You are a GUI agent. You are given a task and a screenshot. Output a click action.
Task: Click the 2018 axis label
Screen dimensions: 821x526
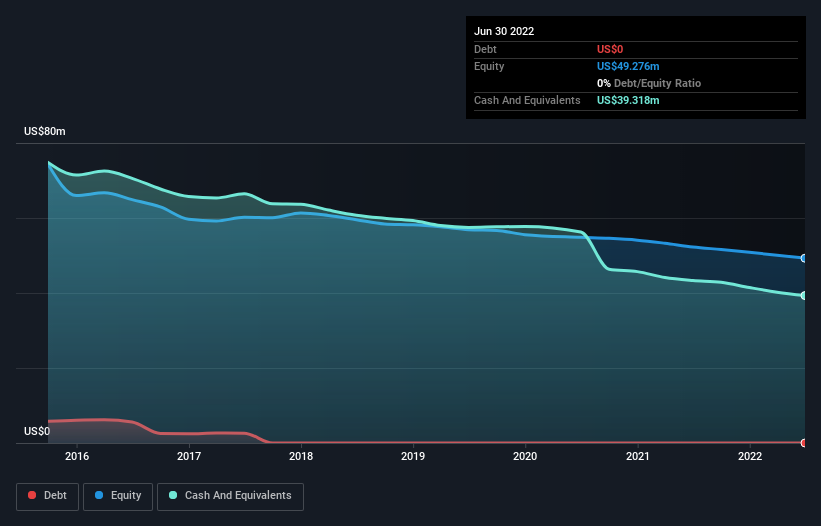[x=301, y=456]
